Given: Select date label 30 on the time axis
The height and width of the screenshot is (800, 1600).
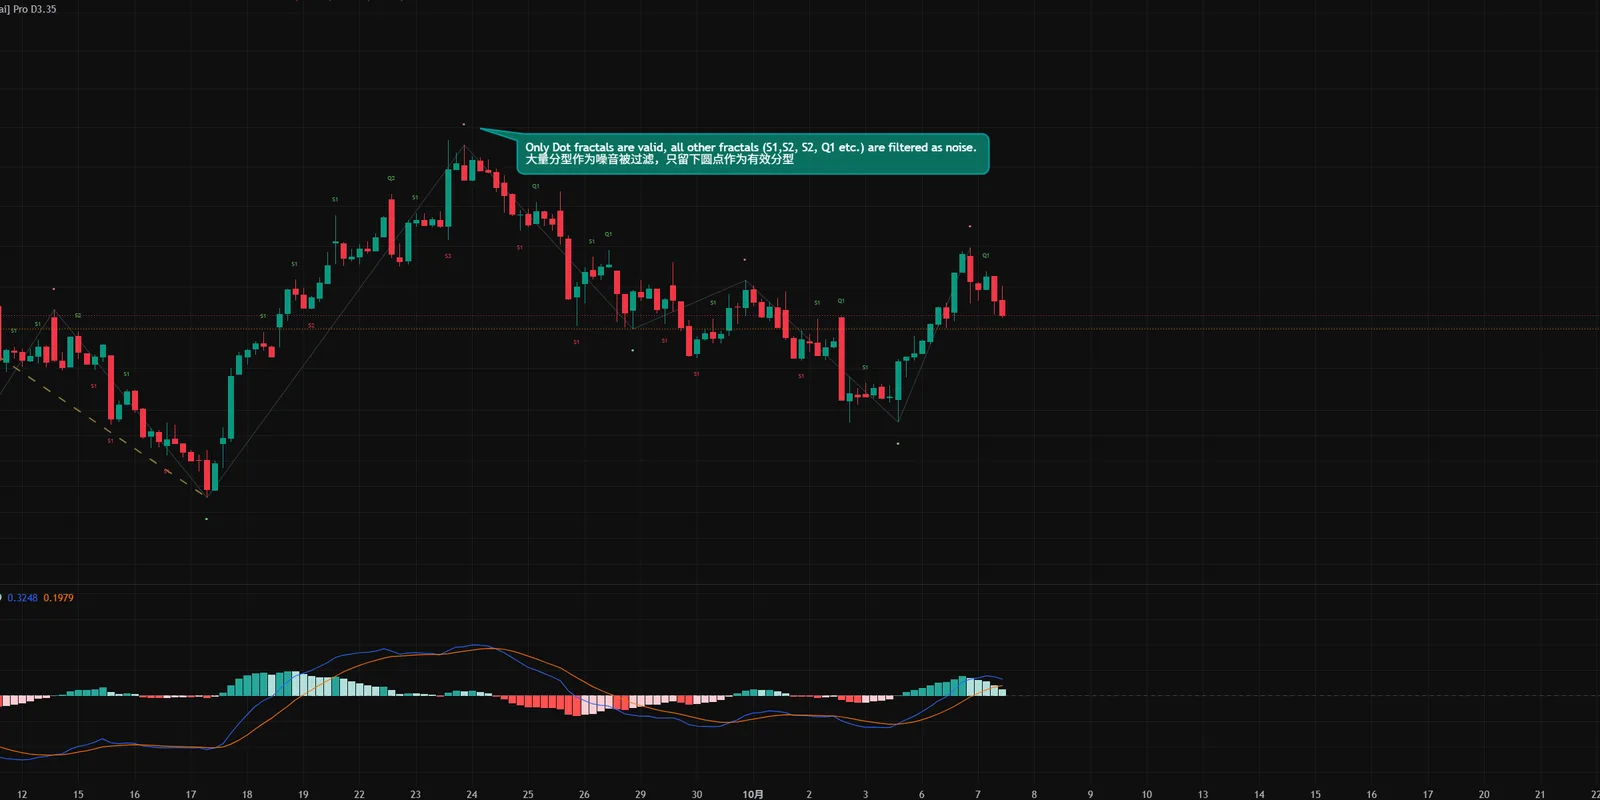Looking at the screenshot, I should [697, 794].
